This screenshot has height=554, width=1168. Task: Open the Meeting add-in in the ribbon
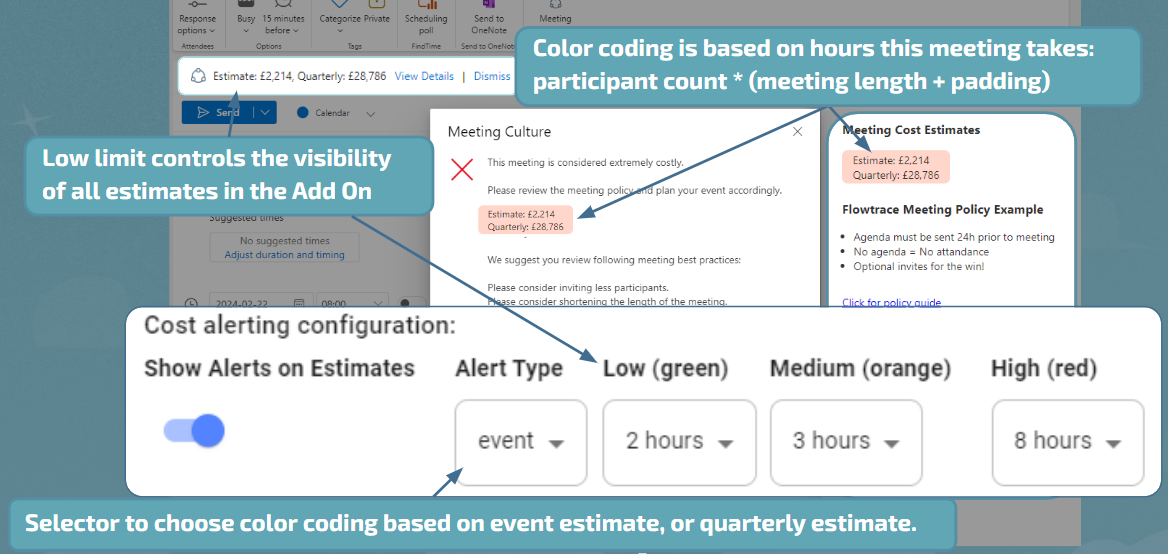tap(555, 13)
